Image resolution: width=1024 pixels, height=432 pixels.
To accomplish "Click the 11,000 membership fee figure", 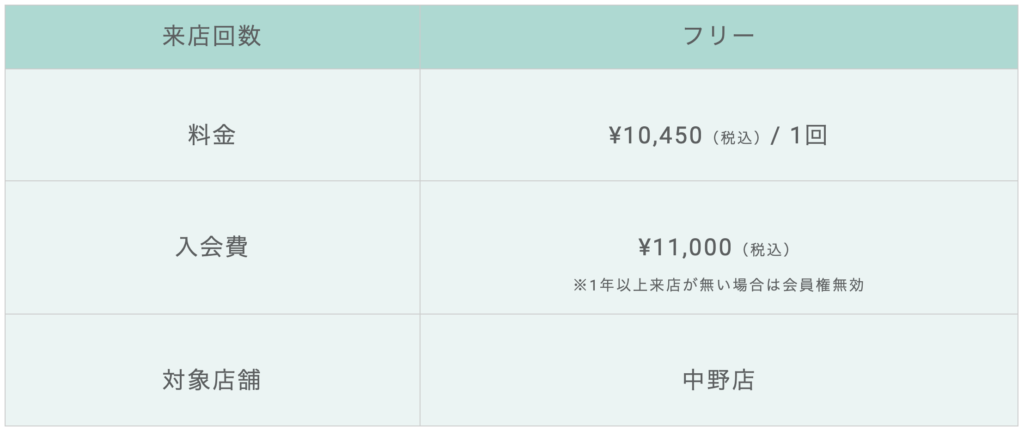I will (693, 248).
